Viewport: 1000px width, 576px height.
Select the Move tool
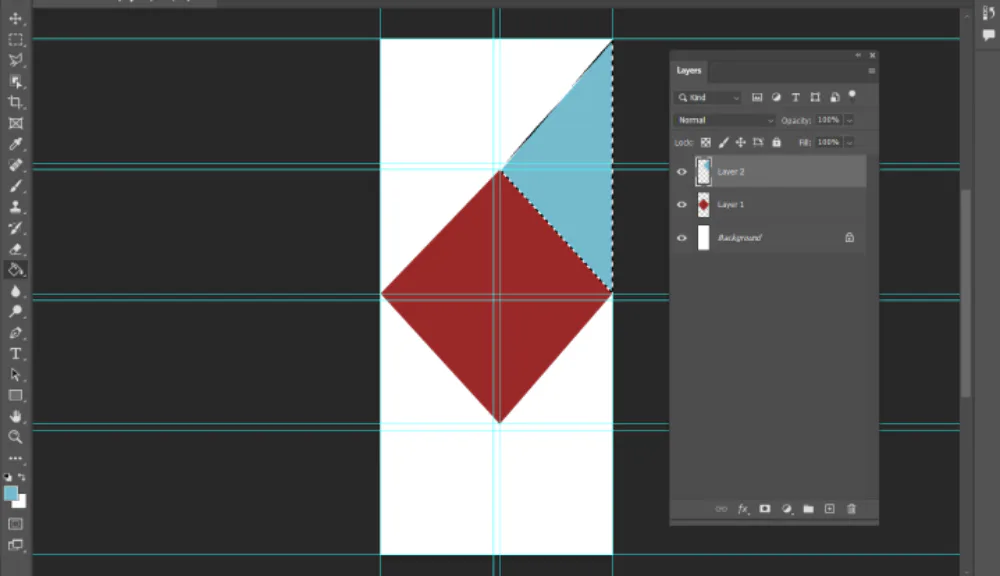click(x=16, y=19)
